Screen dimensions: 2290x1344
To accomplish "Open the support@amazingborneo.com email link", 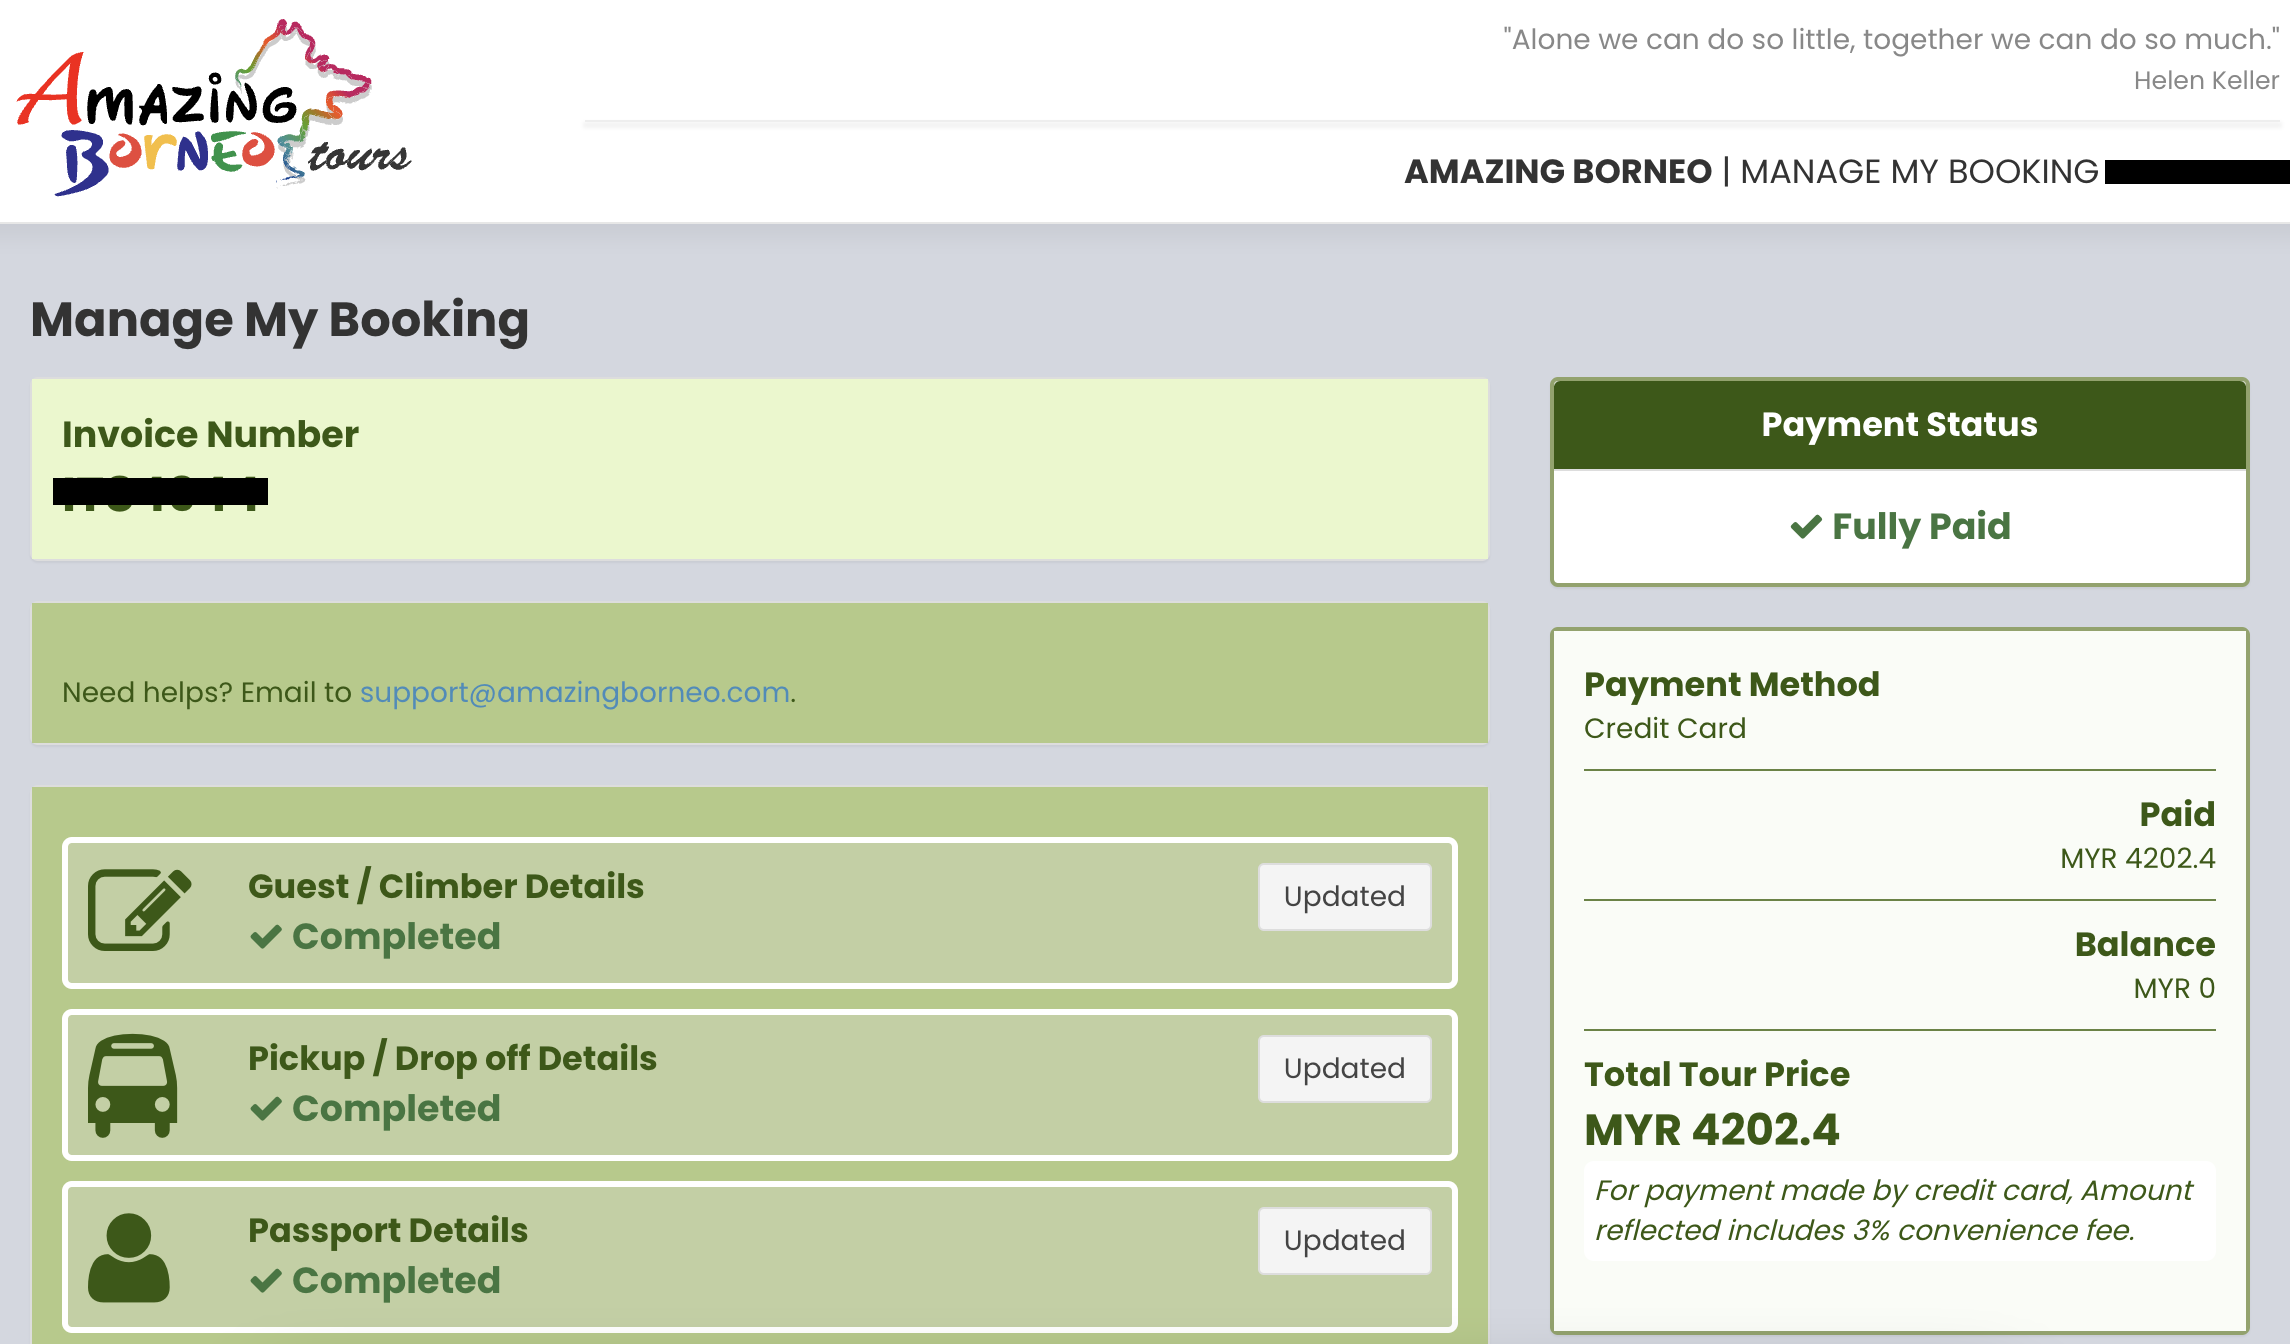I will (x=574, y=692).
